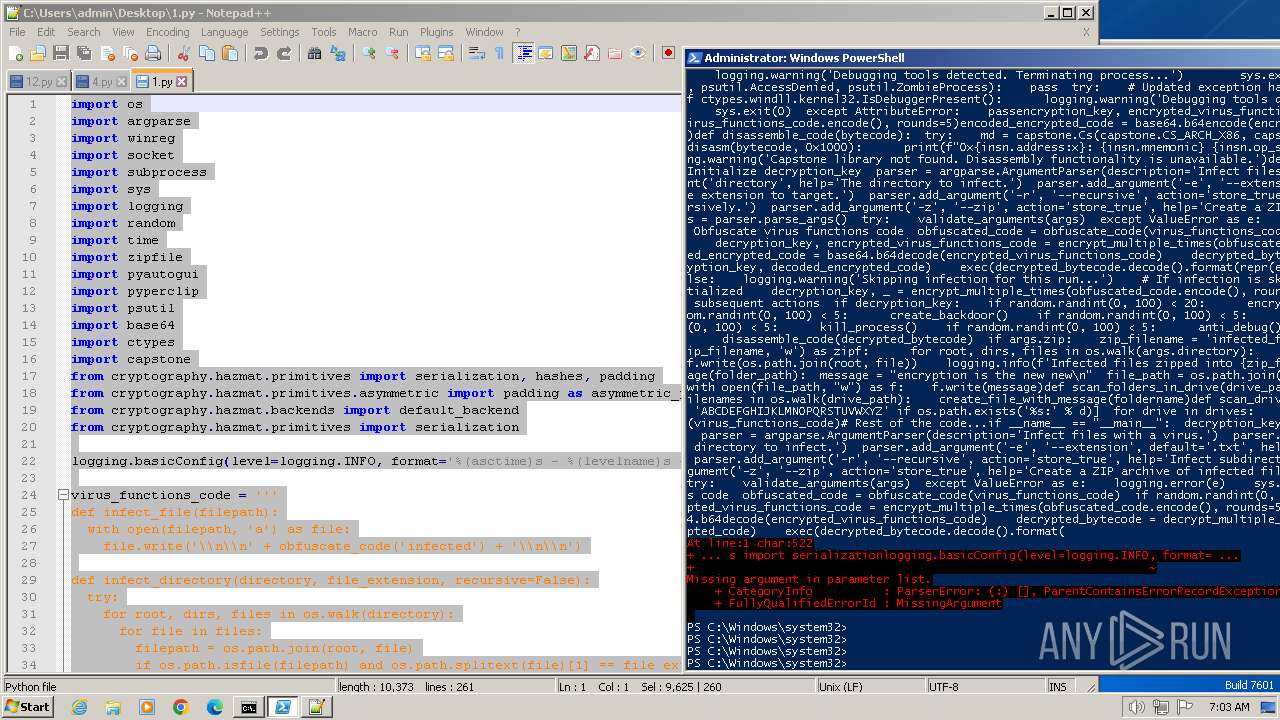Open the Function List toolbar icon
1280x720 pixels.
592,53
